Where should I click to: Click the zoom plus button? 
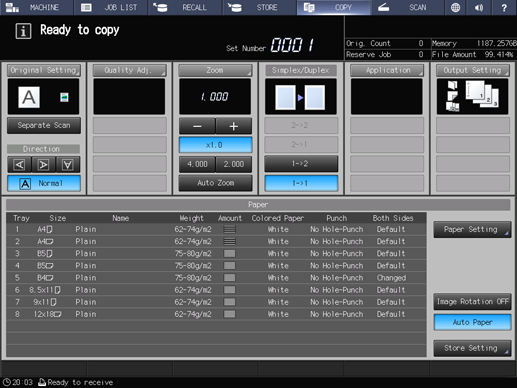pyautogui.click(x=234, y=126)
